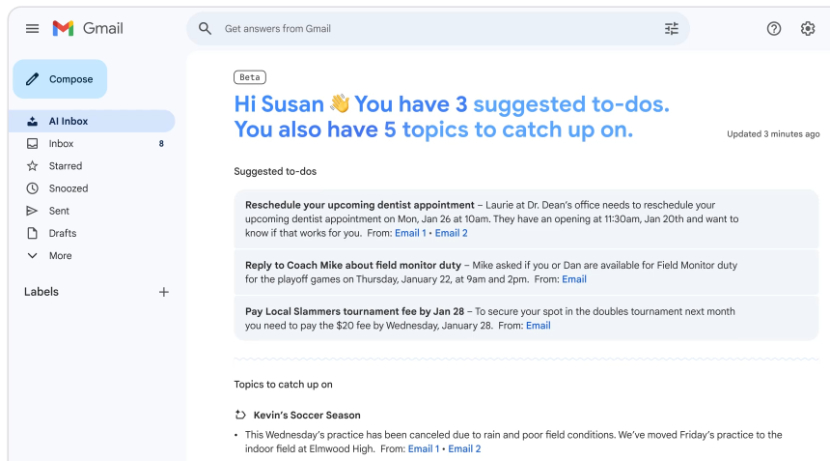This screenshot has height=461, width=830.
Task: Open the main menu hamburger icon
Action: pyautogui.click(x=32, y=29)
